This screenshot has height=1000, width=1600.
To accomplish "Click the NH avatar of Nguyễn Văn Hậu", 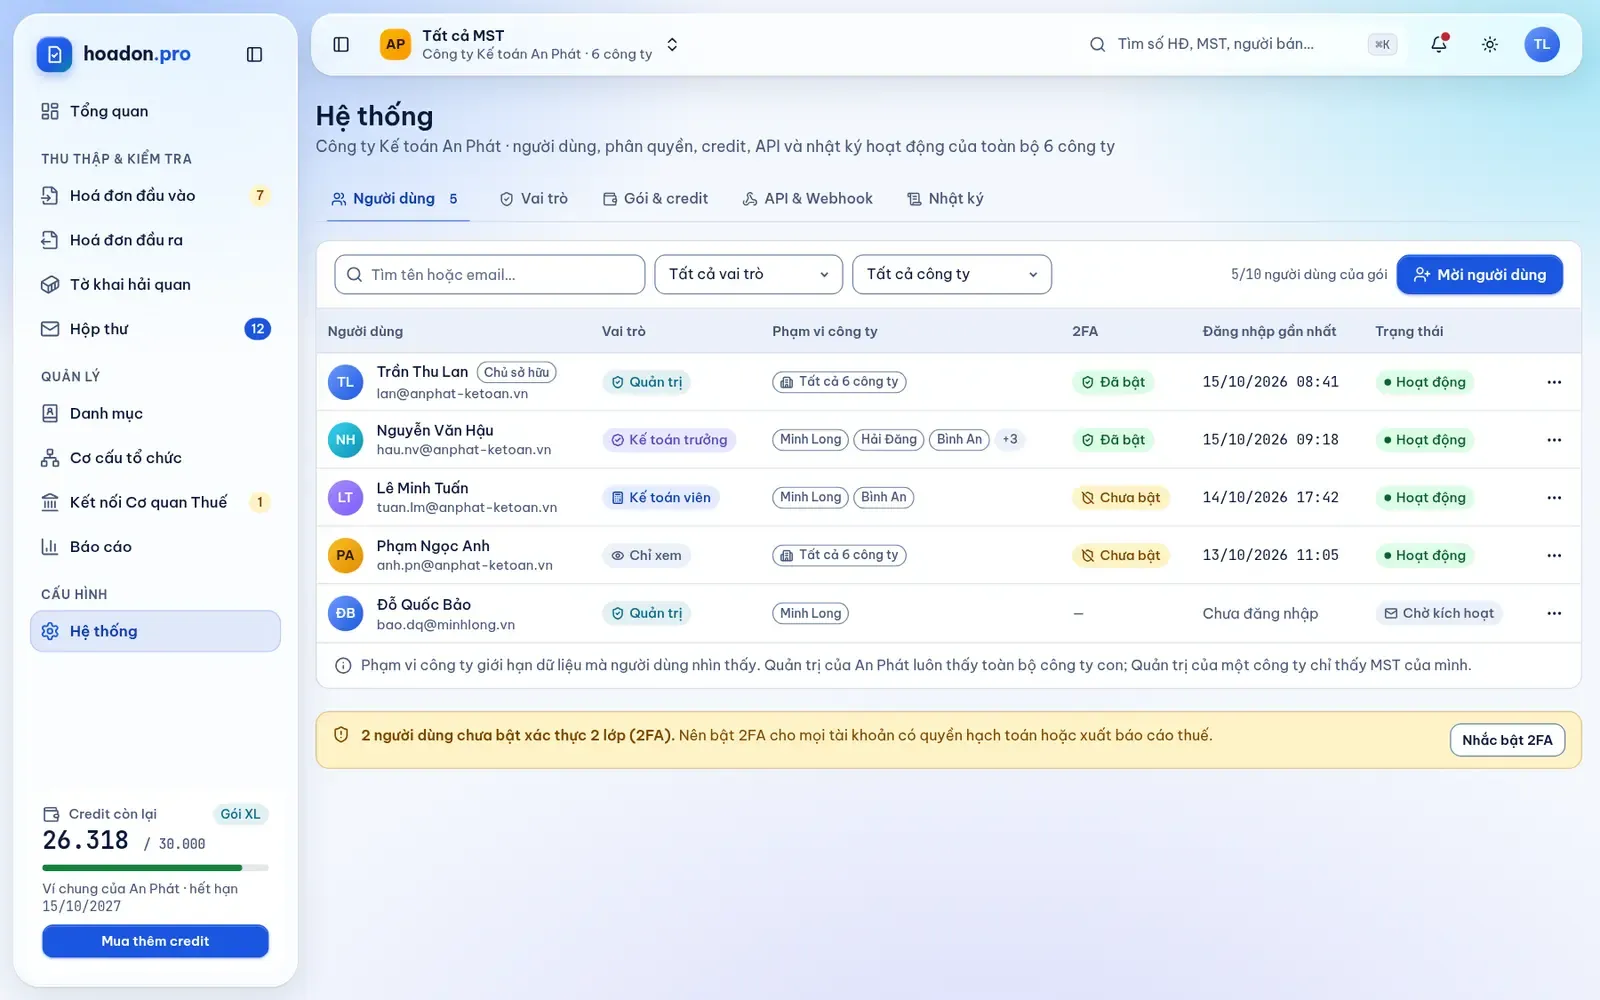I will (345, 440).
